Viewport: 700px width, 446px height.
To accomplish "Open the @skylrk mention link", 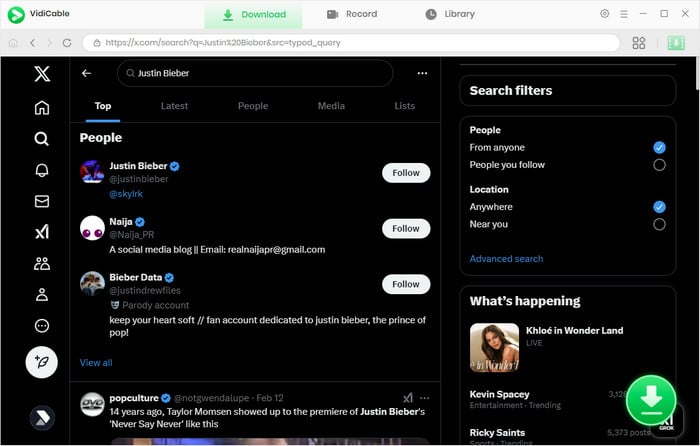I will coord(126,194).
